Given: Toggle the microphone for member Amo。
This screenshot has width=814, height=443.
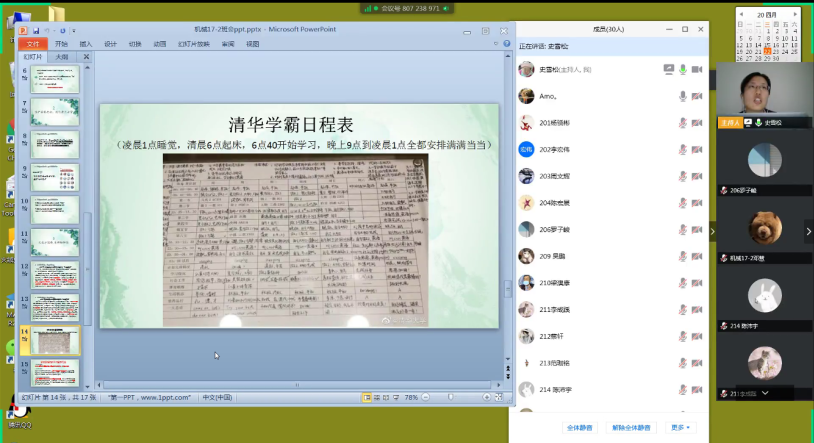Looking at the screenshot, I should coord(683,96).
